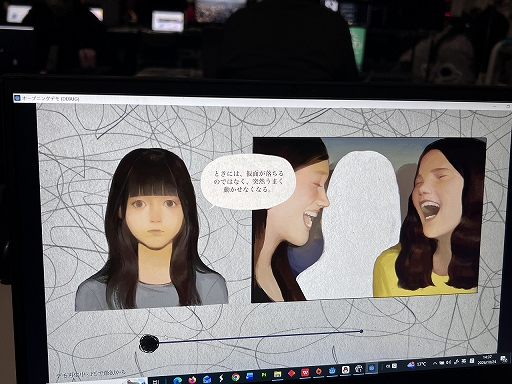Open File Explorer from the taskbar

(x=277, y=374)
